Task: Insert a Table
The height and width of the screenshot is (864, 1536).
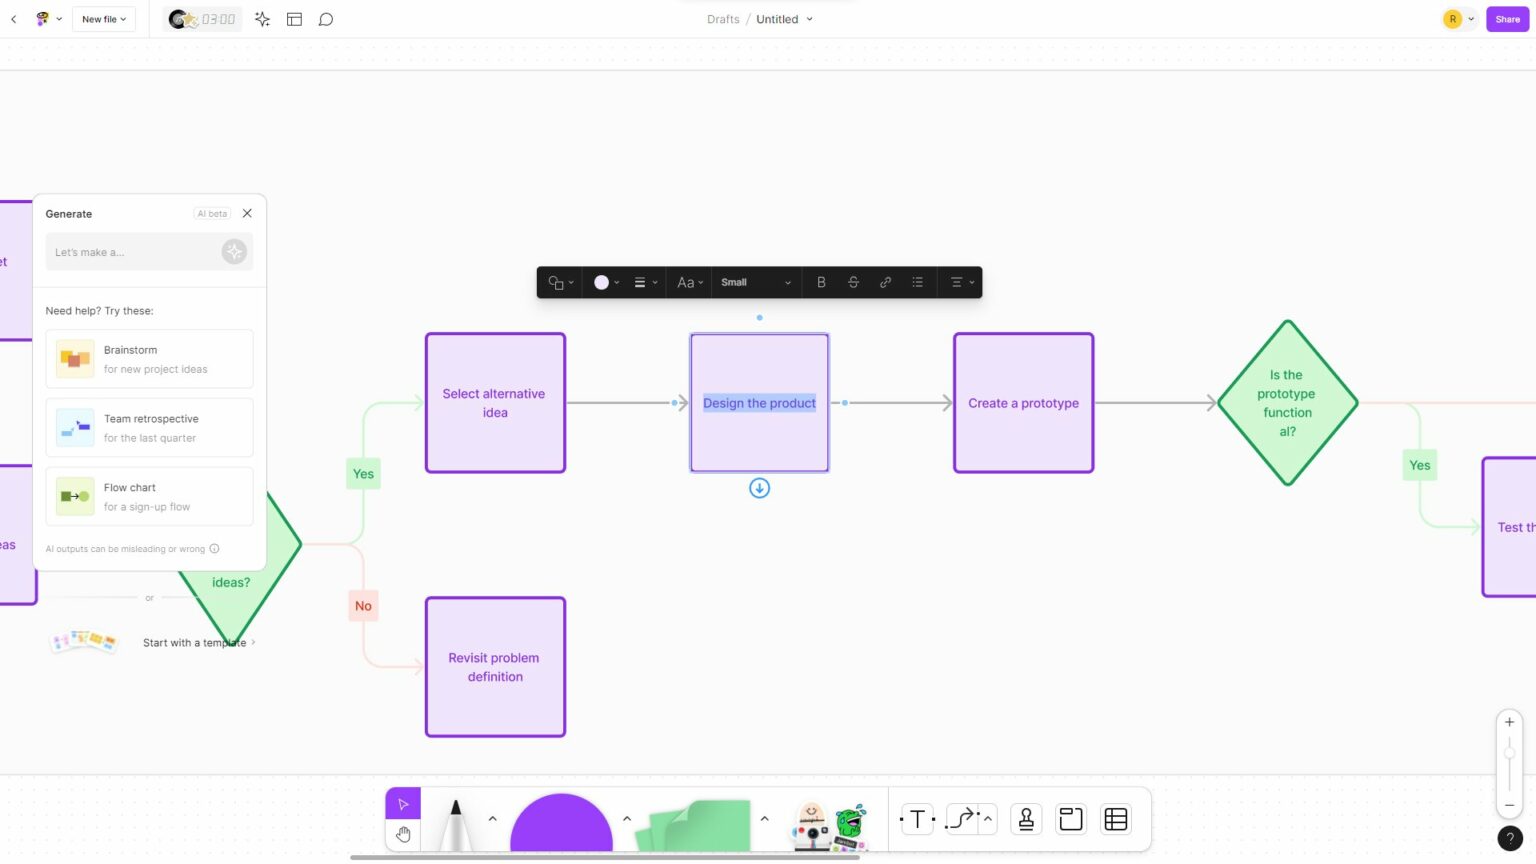Action: pos(1115,818)
